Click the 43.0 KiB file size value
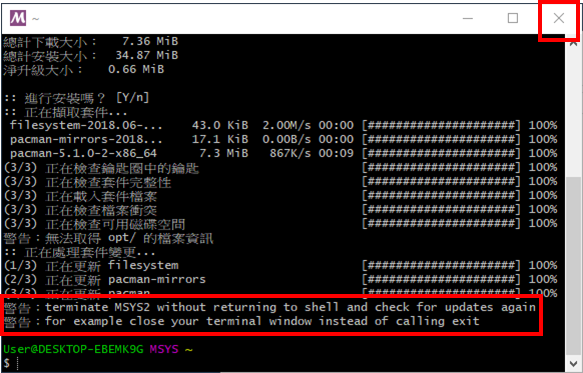 point(220,125)
